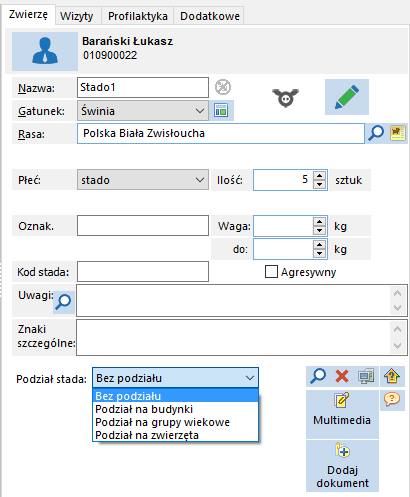410x497 pixels.
Task: Click the house with question mark icon
Action: tap(392, 377)
